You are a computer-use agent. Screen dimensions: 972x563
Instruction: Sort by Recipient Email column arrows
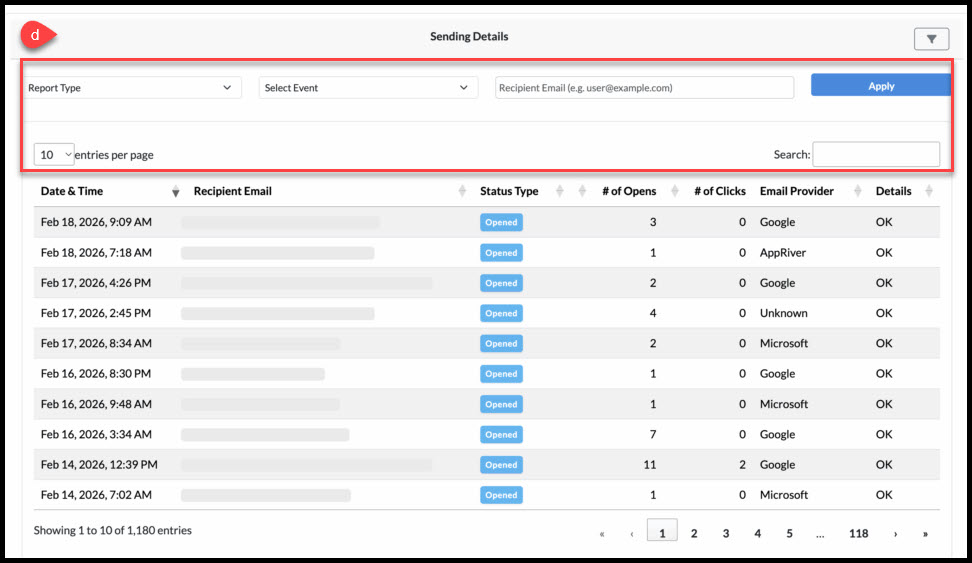[462, 191]
